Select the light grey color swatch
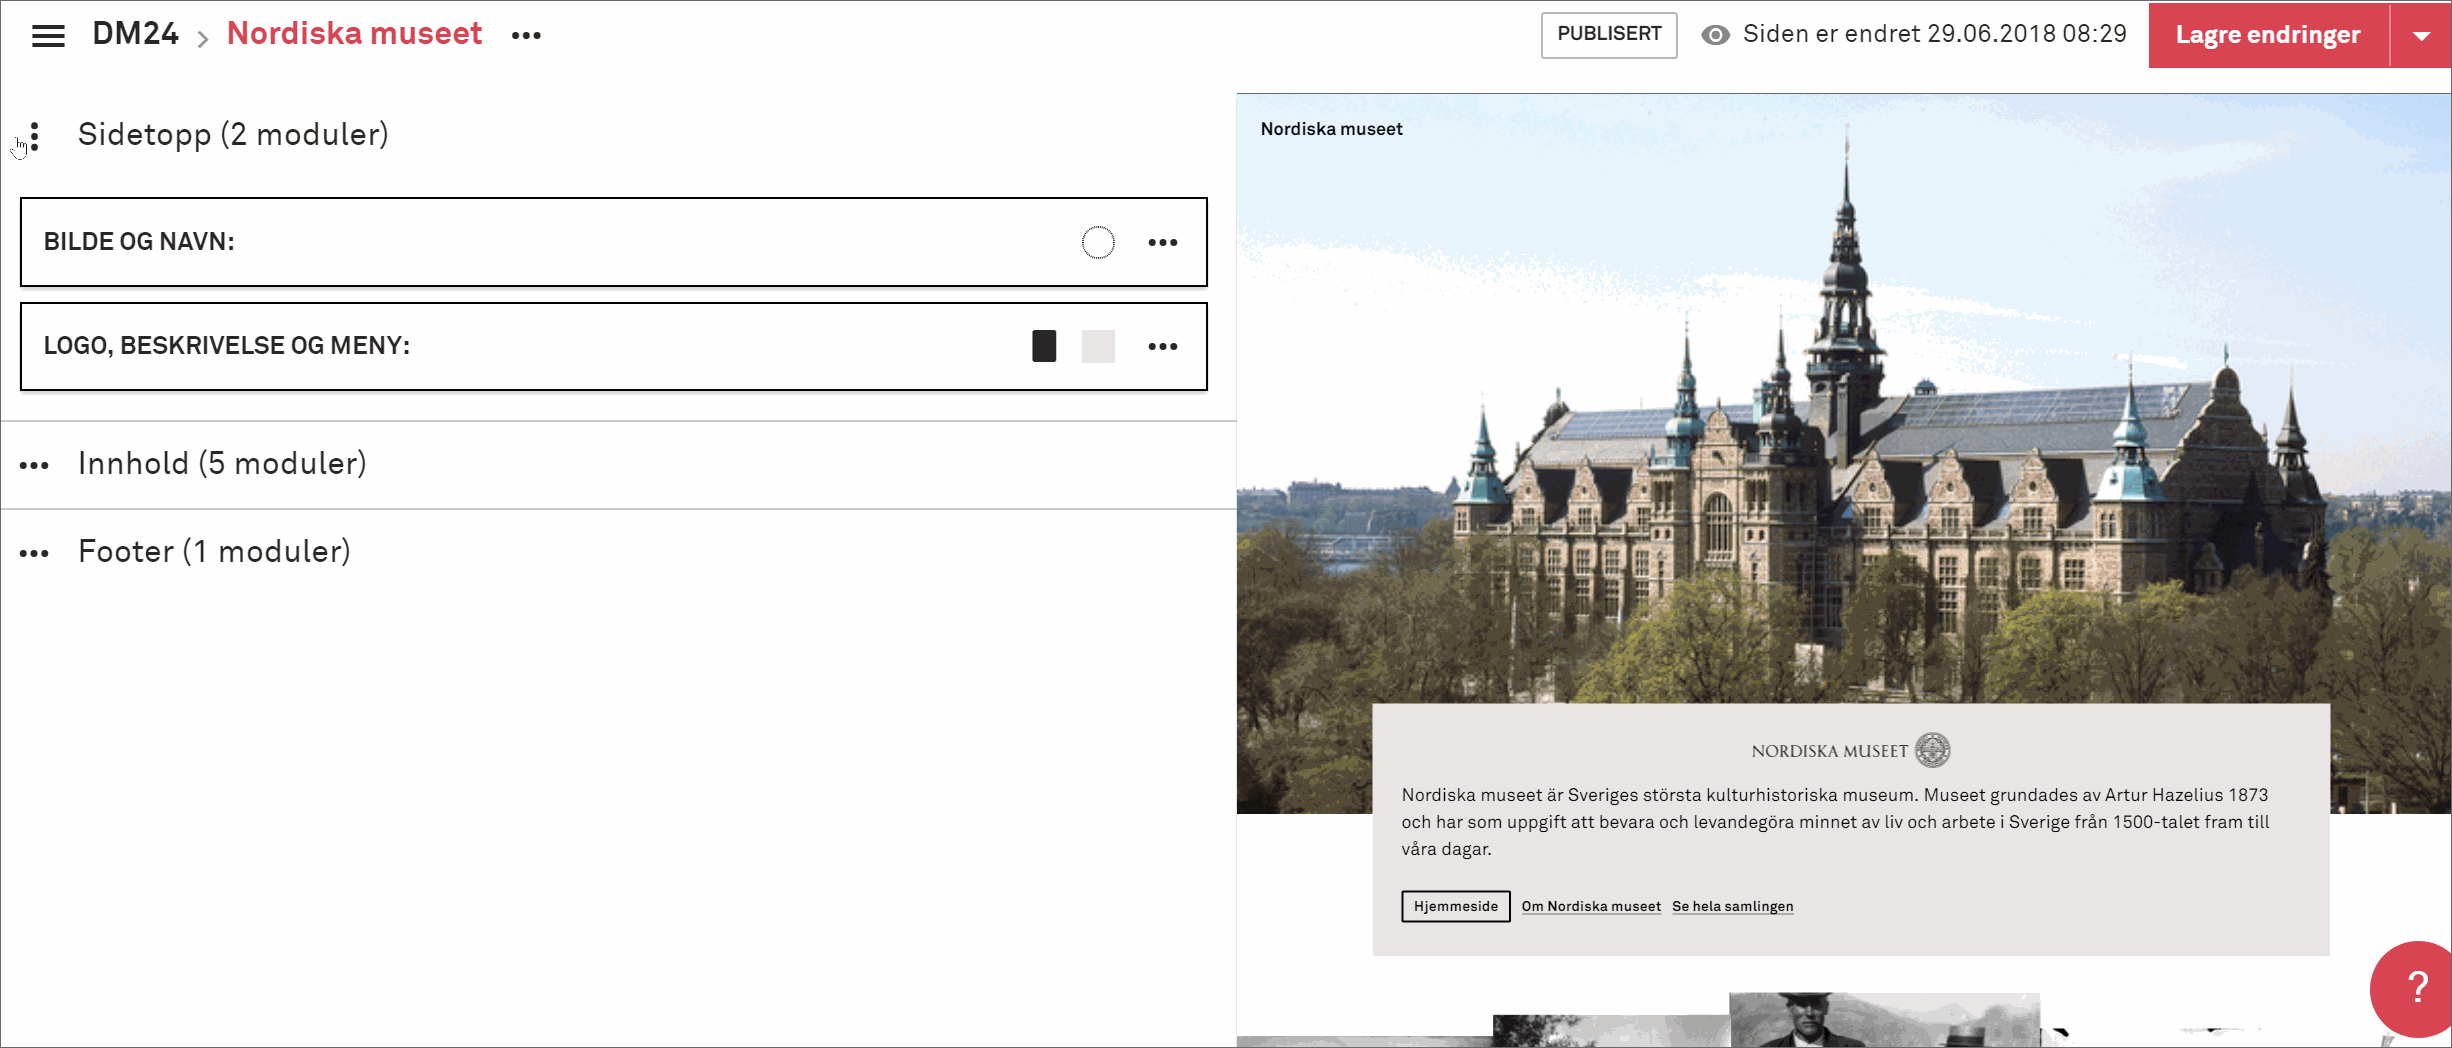Screen dimensions: 2452x1048 (x=1097, y=346)
